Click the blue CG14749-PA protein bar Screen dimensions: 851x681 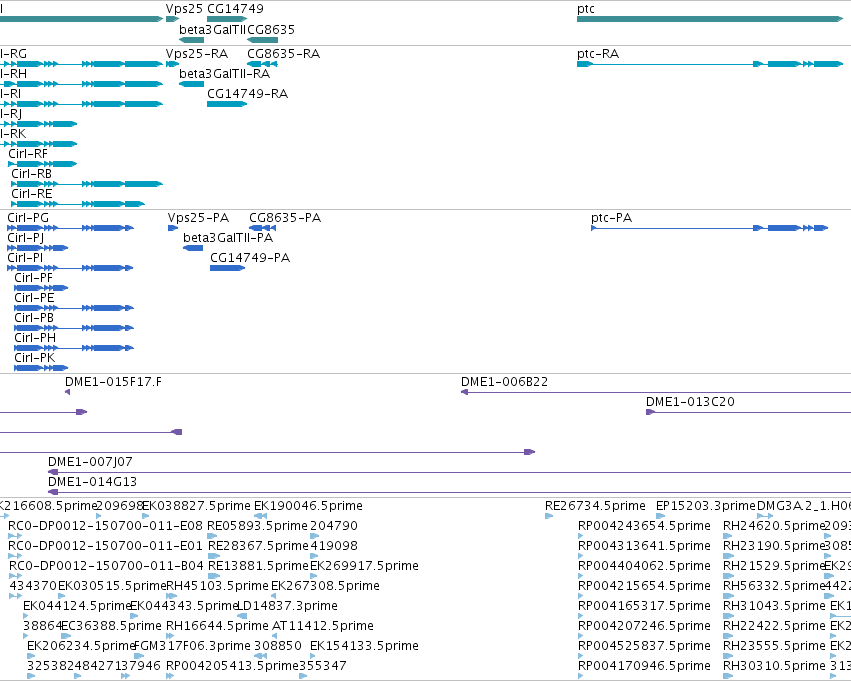tap(227, 268)
